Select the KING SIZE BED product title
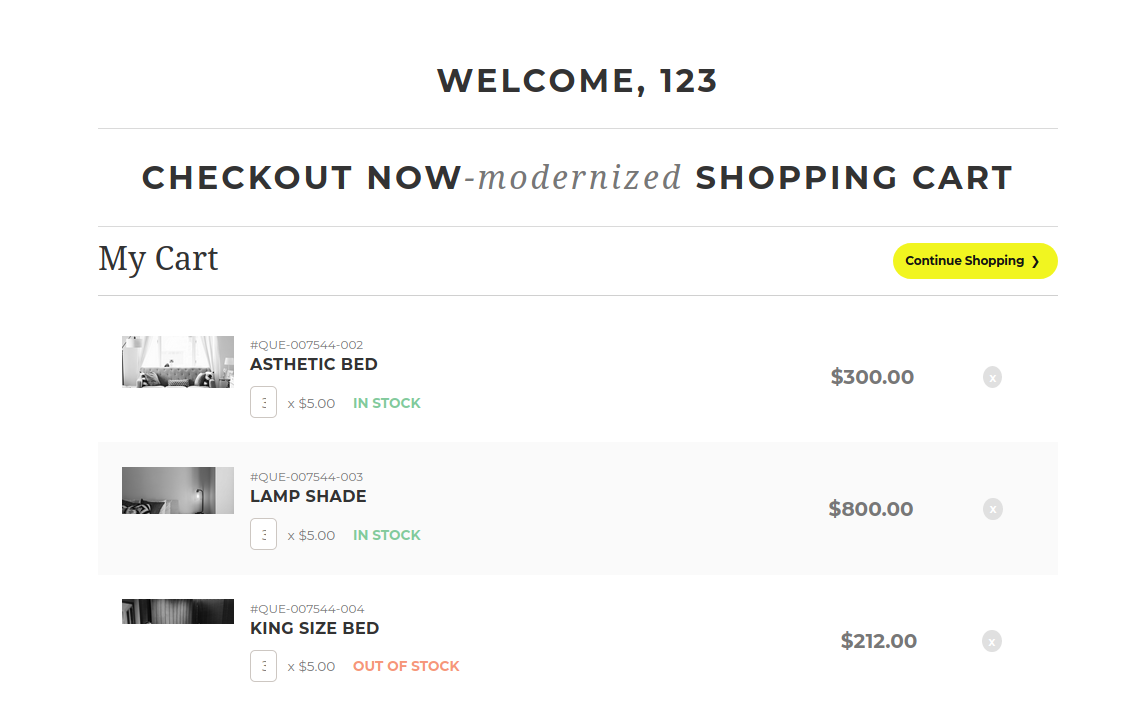 [315, 628]
